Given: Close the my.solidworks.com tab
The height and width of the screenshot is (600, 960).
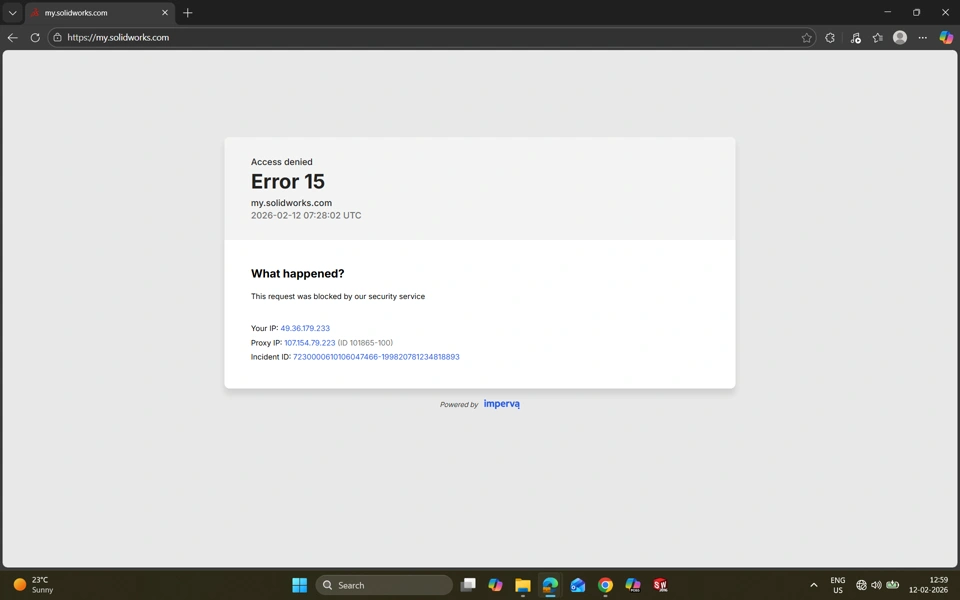Looking at the screenshot, I should pos(165,13).
